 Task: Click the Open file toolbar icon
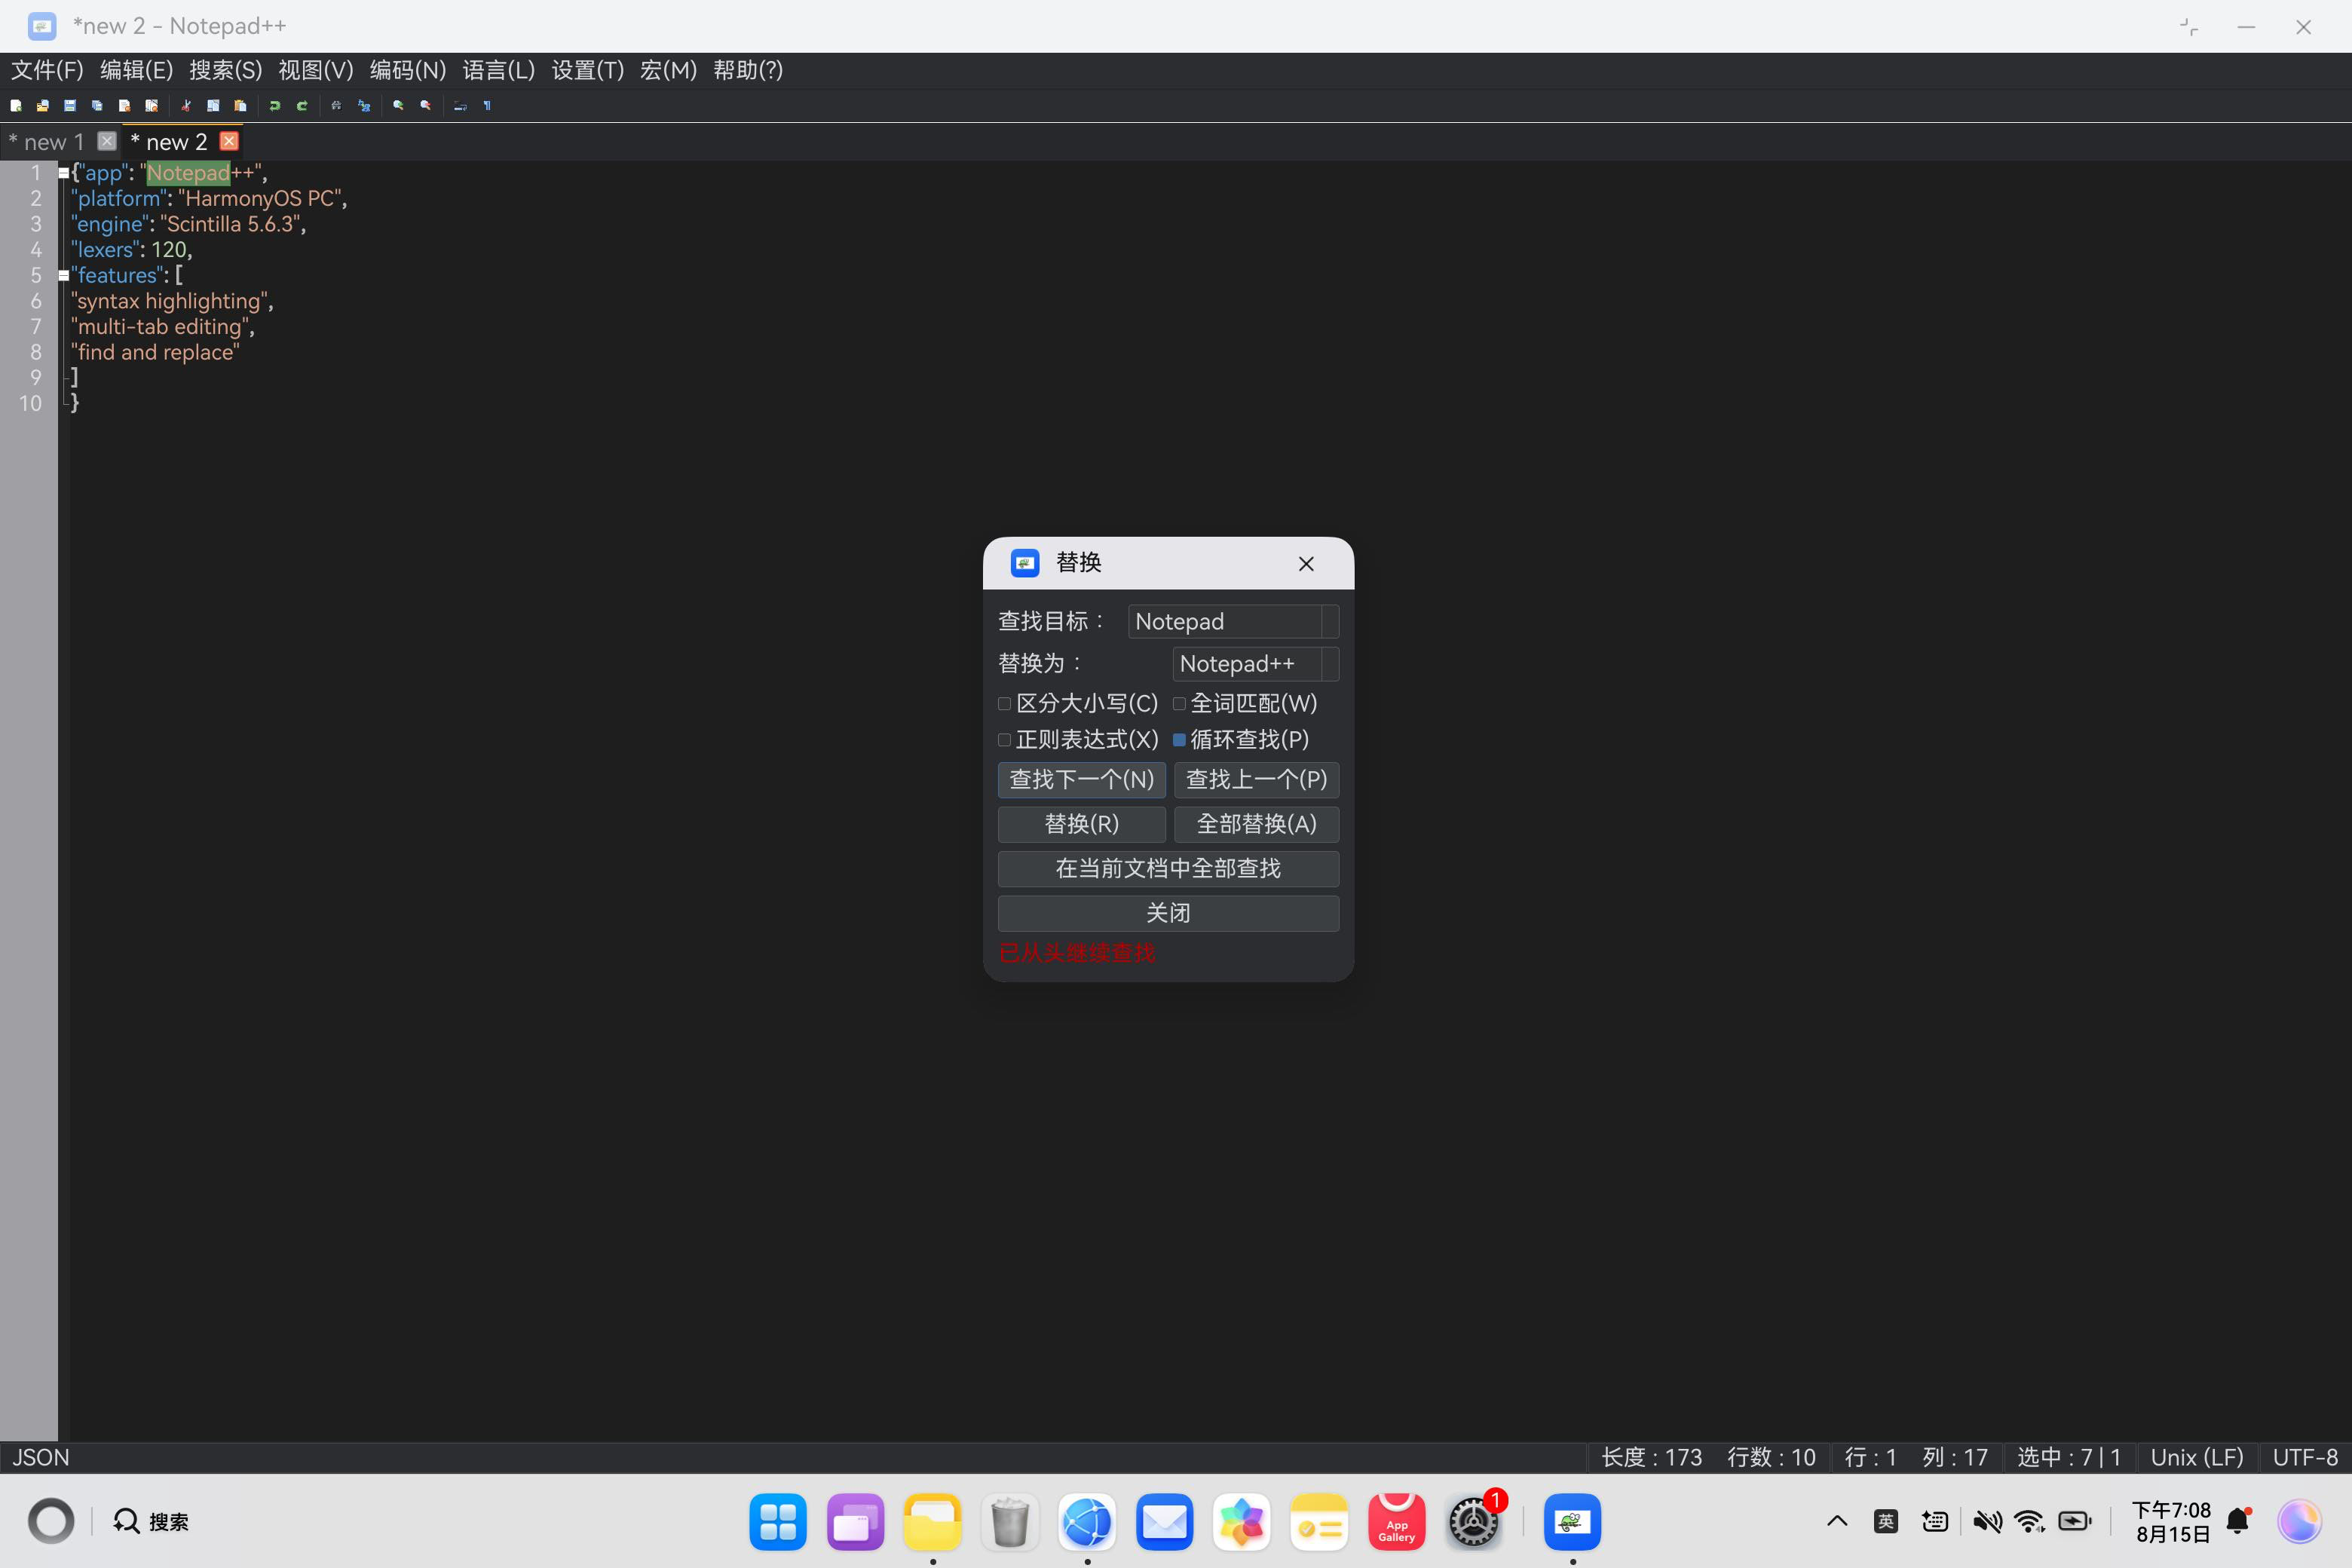coord(43,105)
